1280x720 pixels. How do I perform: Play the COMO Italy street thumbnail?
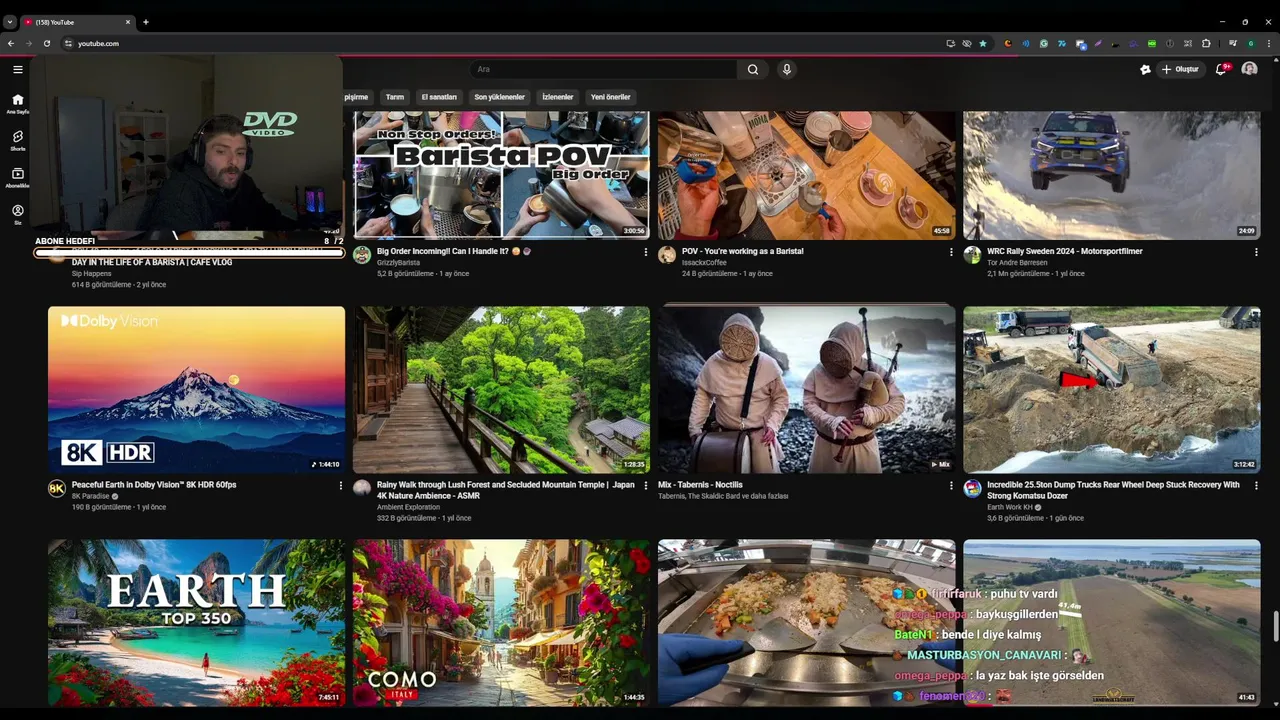point(501,622)
